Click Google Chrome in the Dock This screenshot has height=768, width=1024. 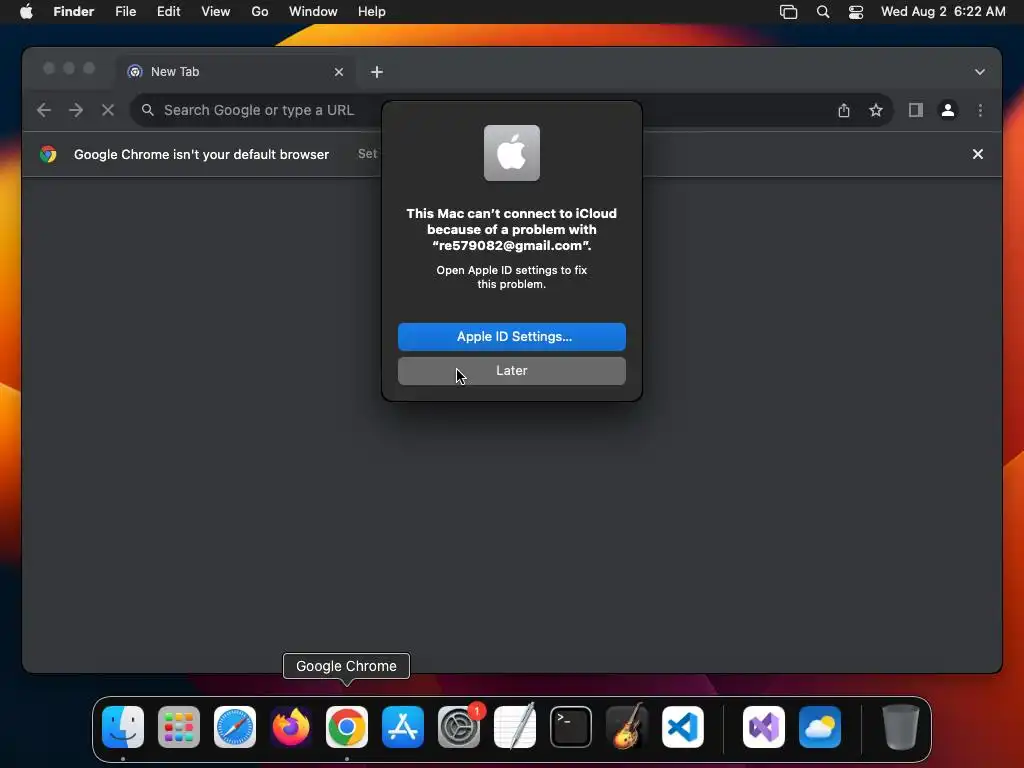[347, 727]
